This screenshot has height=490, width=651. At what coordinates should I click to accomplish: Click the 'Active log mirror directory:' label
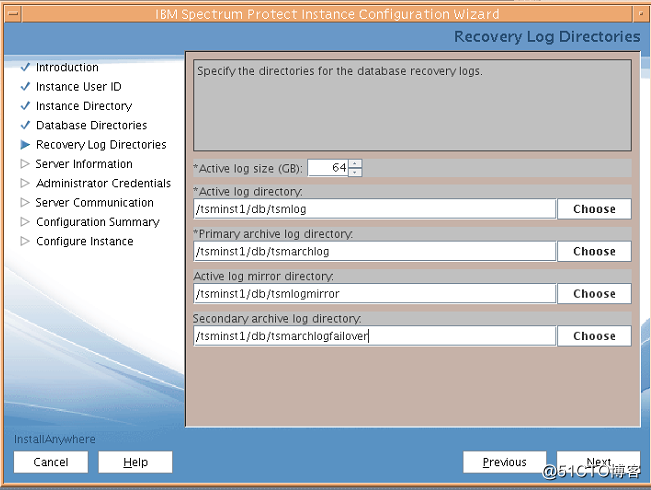click(264, 276)
